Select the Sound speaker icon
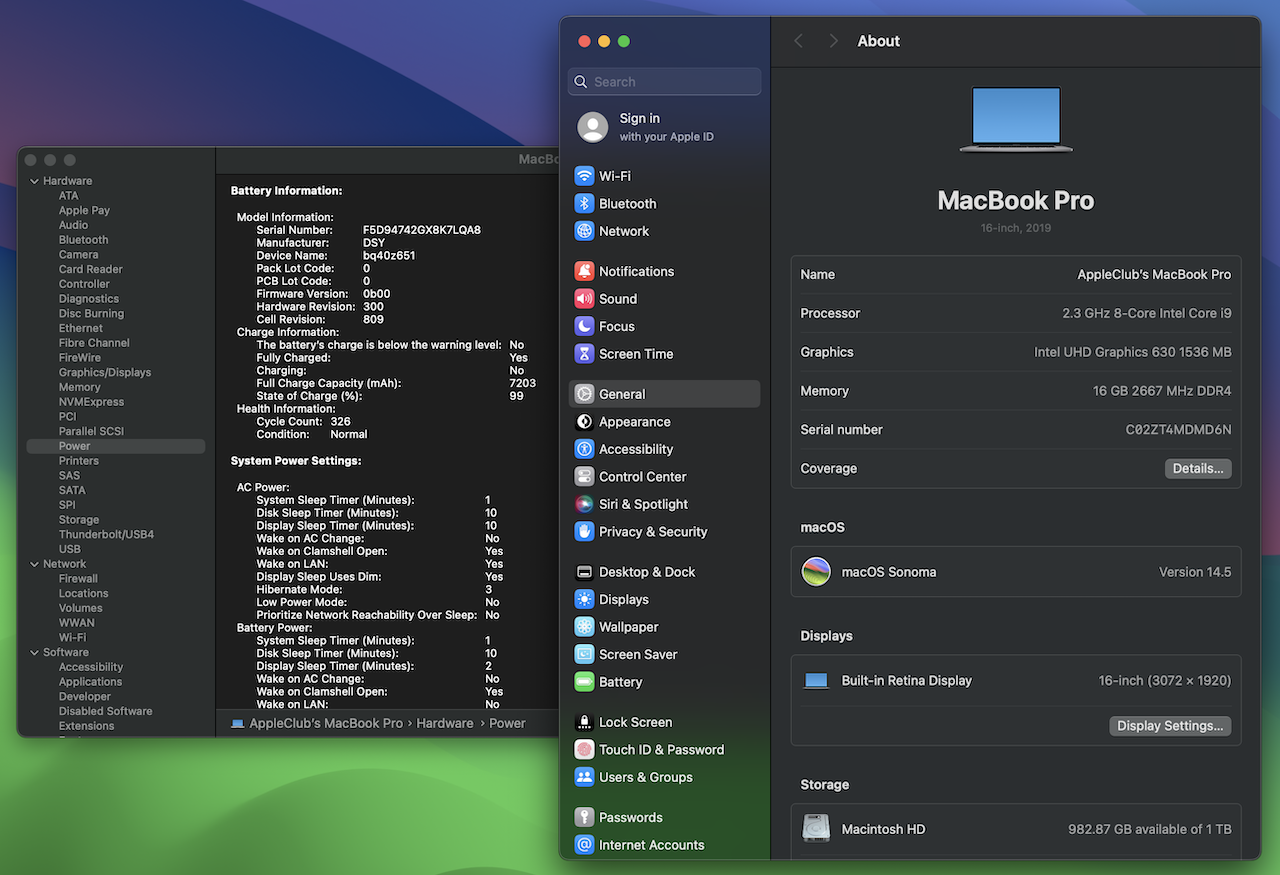This screenshot has height=875, width=1280. 585,299
